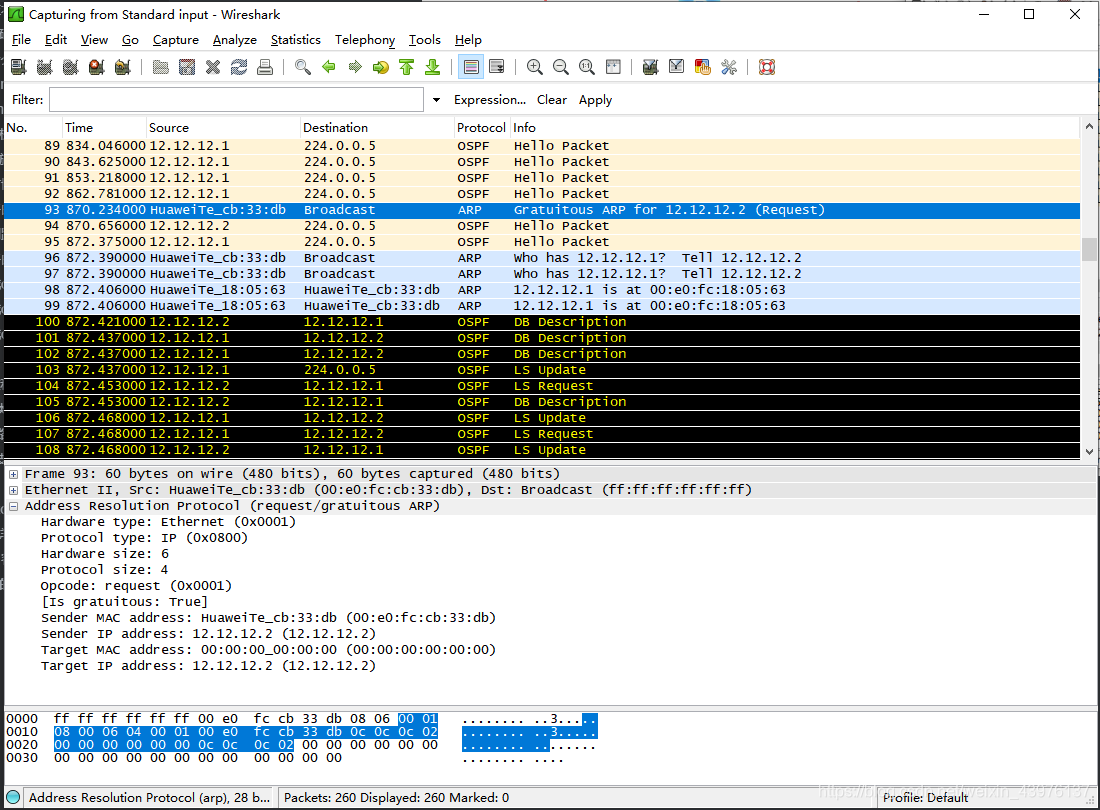Image resolution: width=1100 pixels, height=810 pixels.
Task: Click 'Profile: Default' in the status bar
Action: click(925, 797)
